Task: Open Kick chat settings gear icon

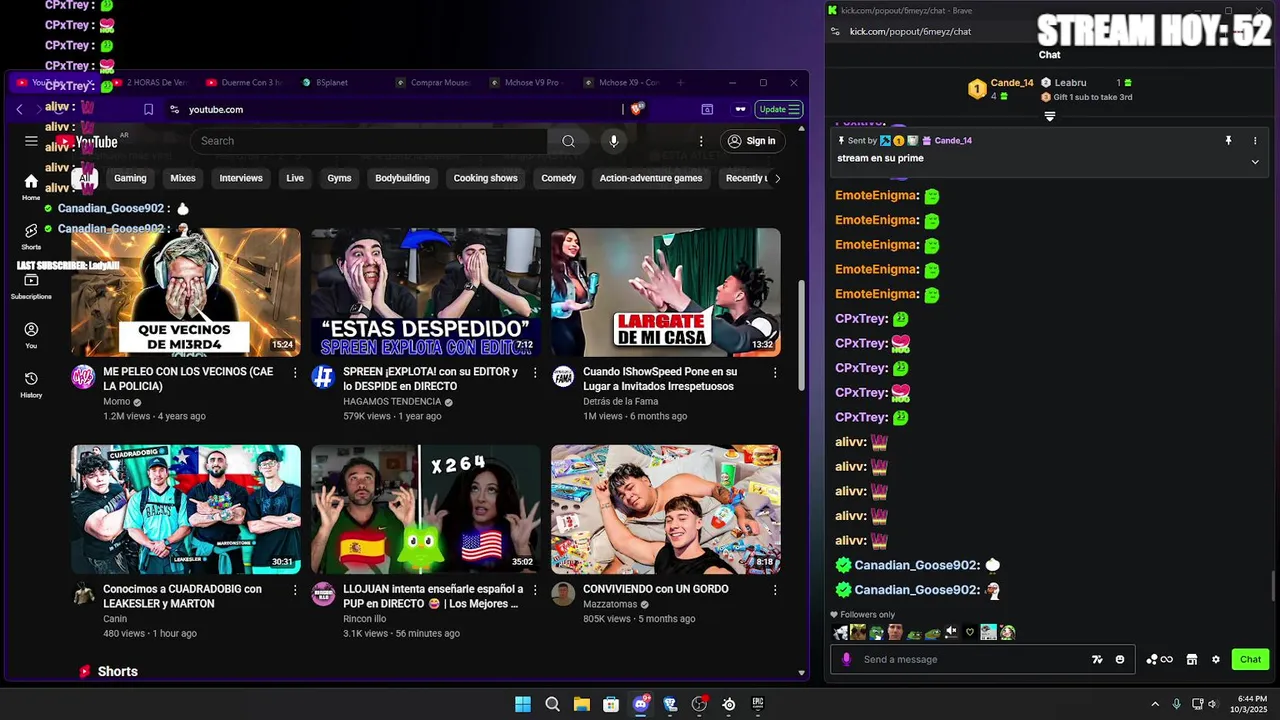Action: (1216, 659)
